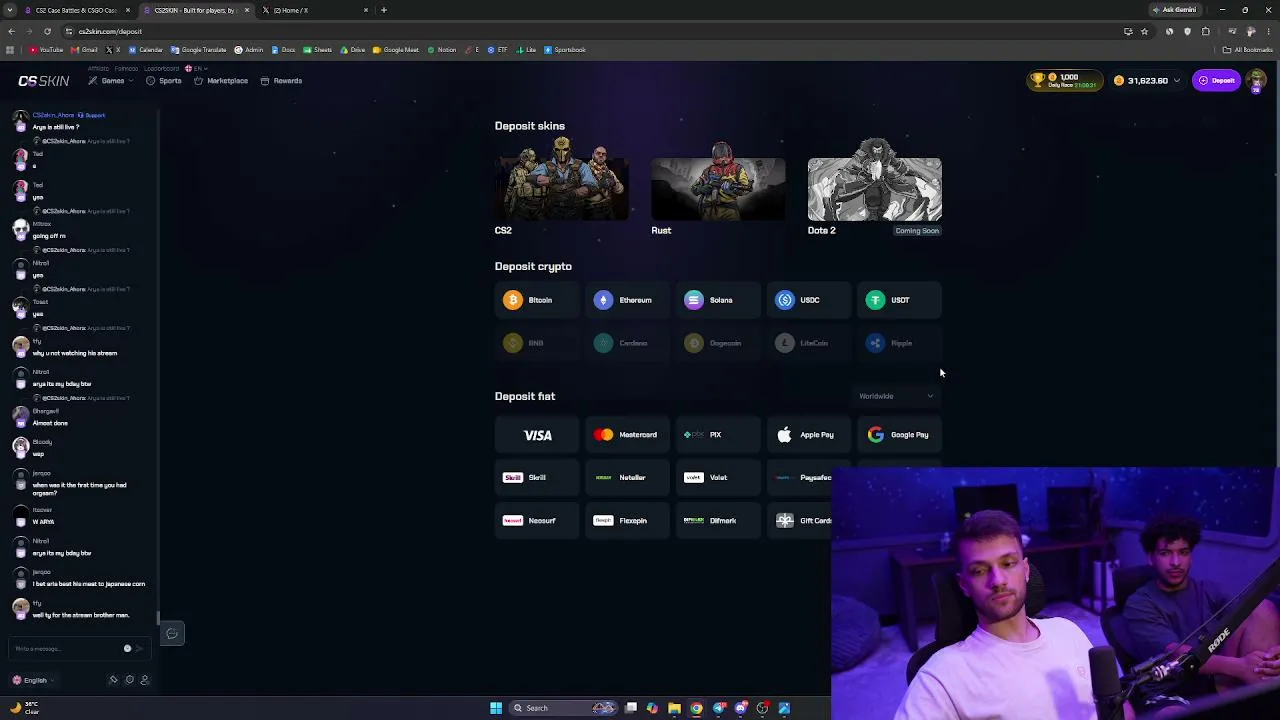
Task: Pay with Flexepin
Action: pos(627,521)
